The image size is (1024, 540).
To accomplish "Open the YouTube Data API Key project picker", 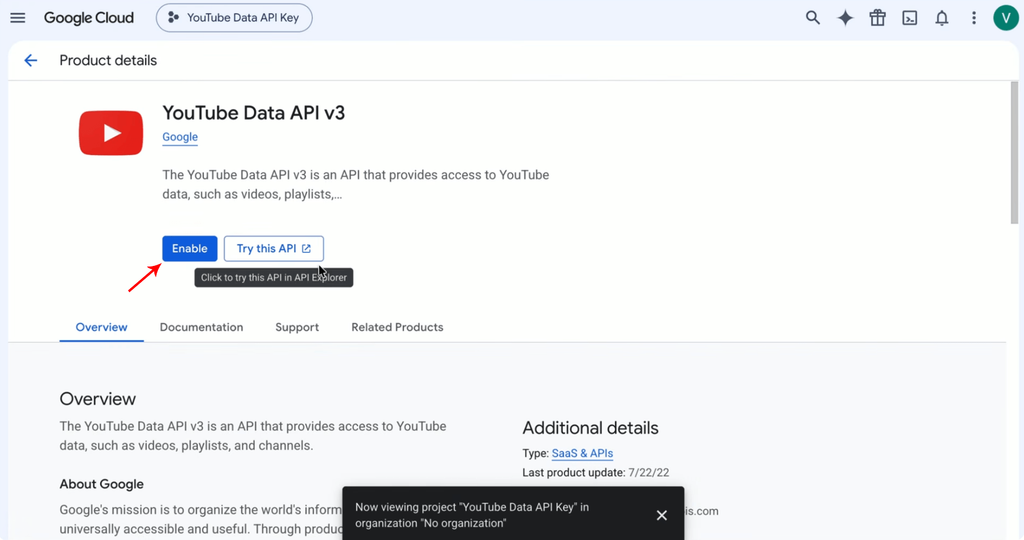I will [x=234, y=18].
